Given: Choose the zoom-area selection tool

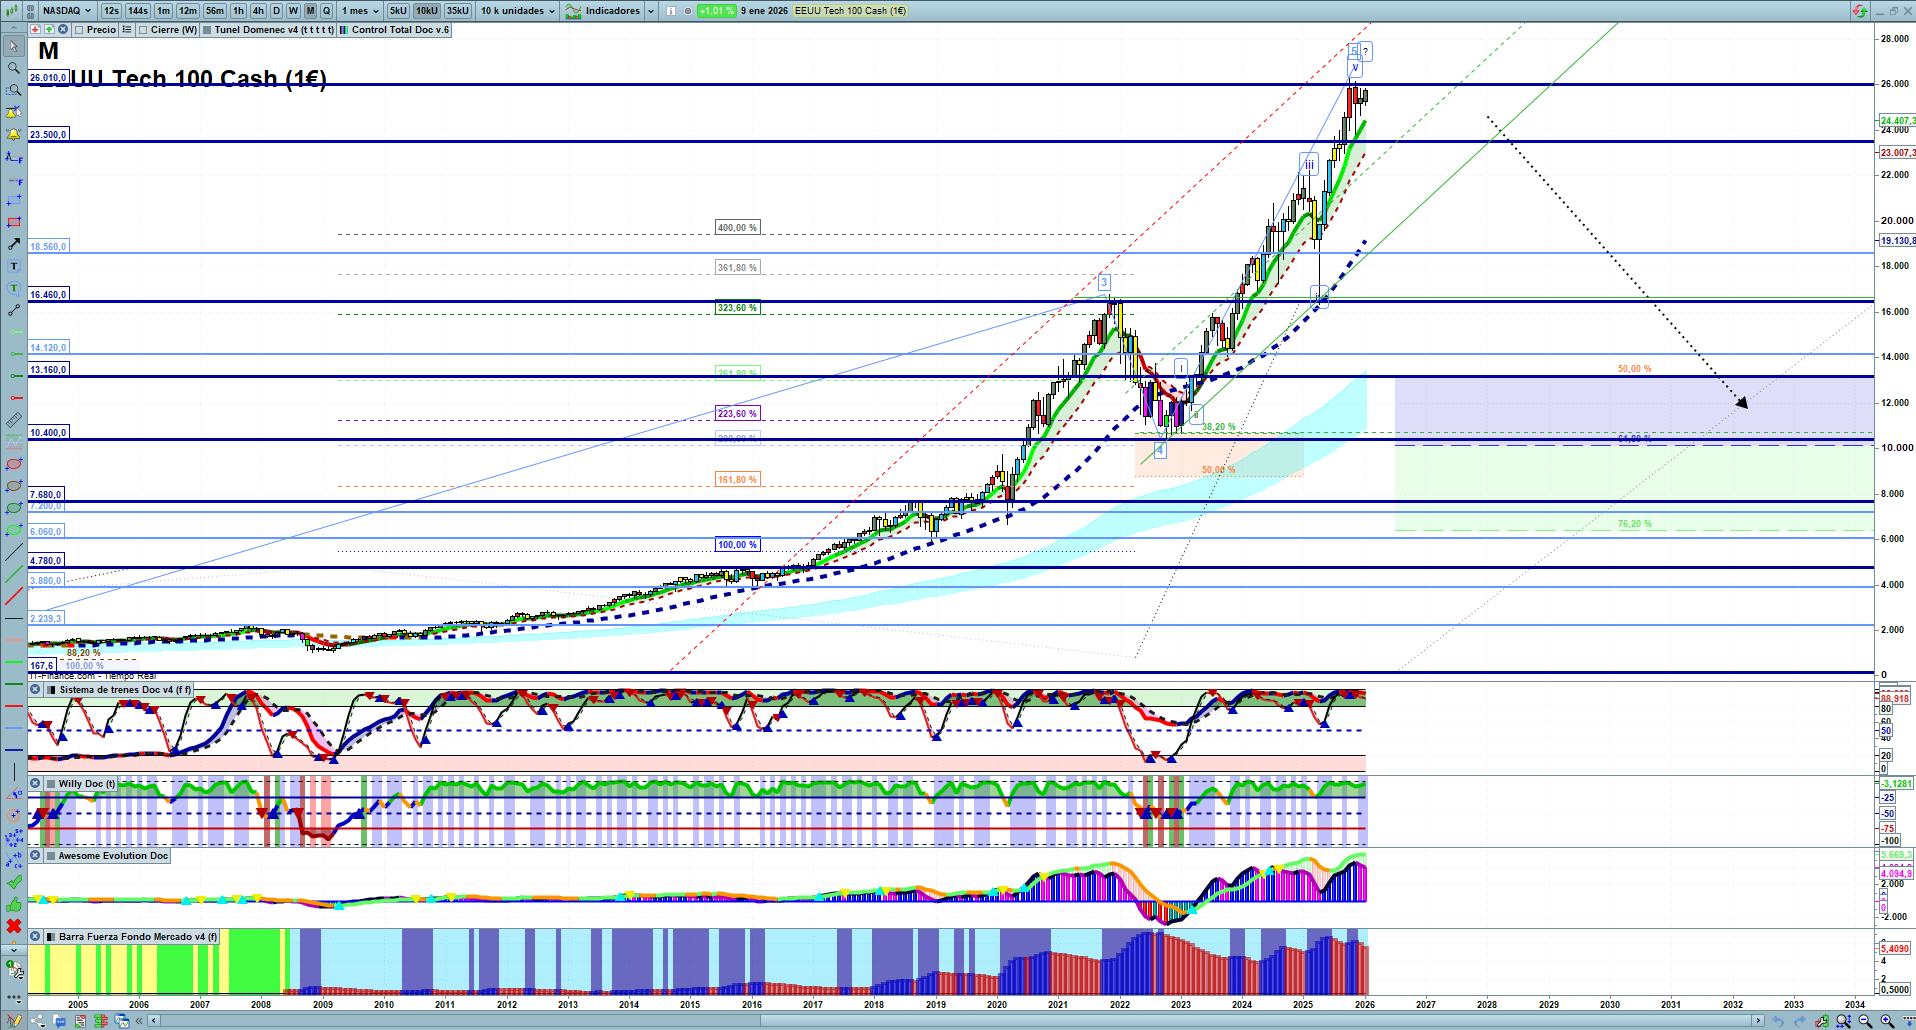Looking at the screenshot, I should [x=14, y=90].
